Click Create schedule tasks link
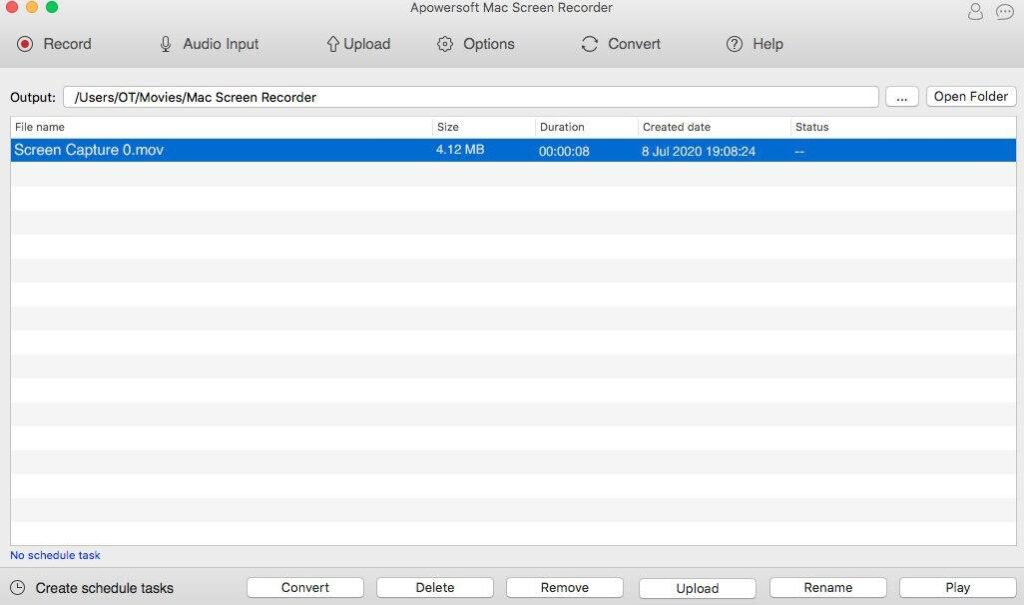This screenshot has height=605, width=1024. (104, 588)
